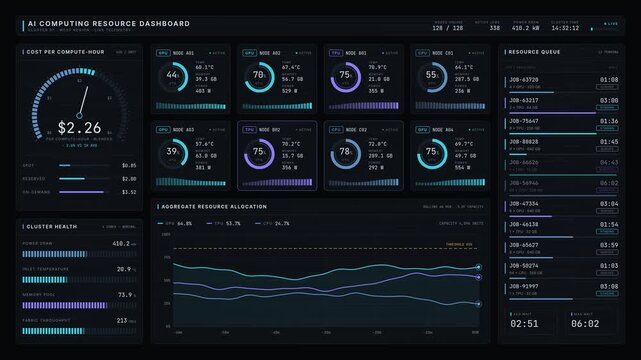
Task: Open the JOB-88828 queue row
Action: (x=562, y=146)
